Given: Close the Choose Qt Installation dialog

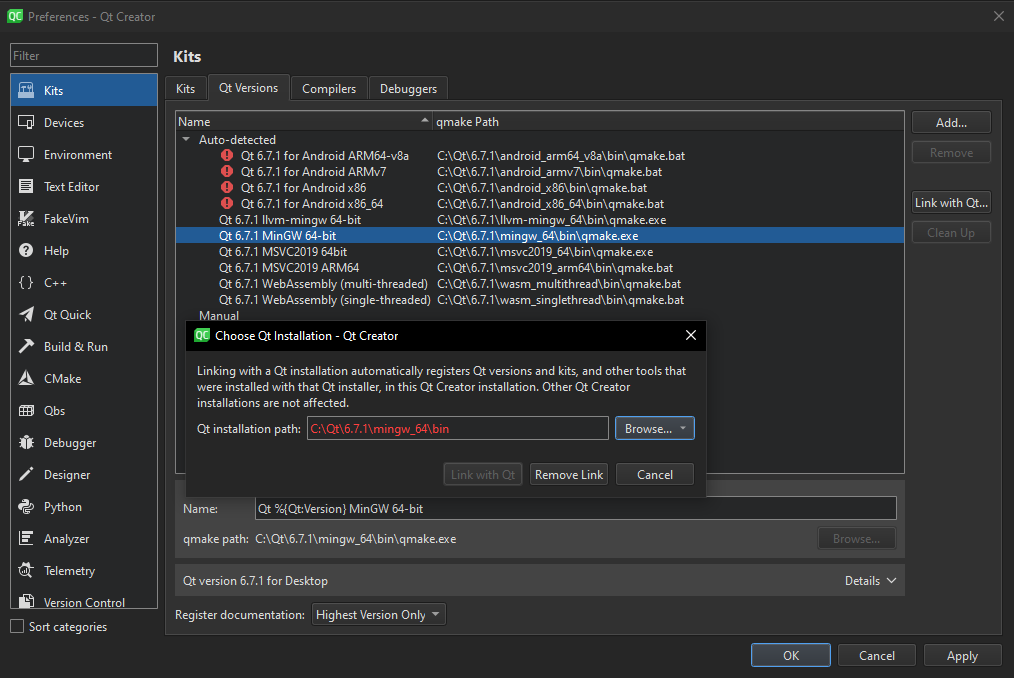Looking at the screenshot, I should point(691,335).
